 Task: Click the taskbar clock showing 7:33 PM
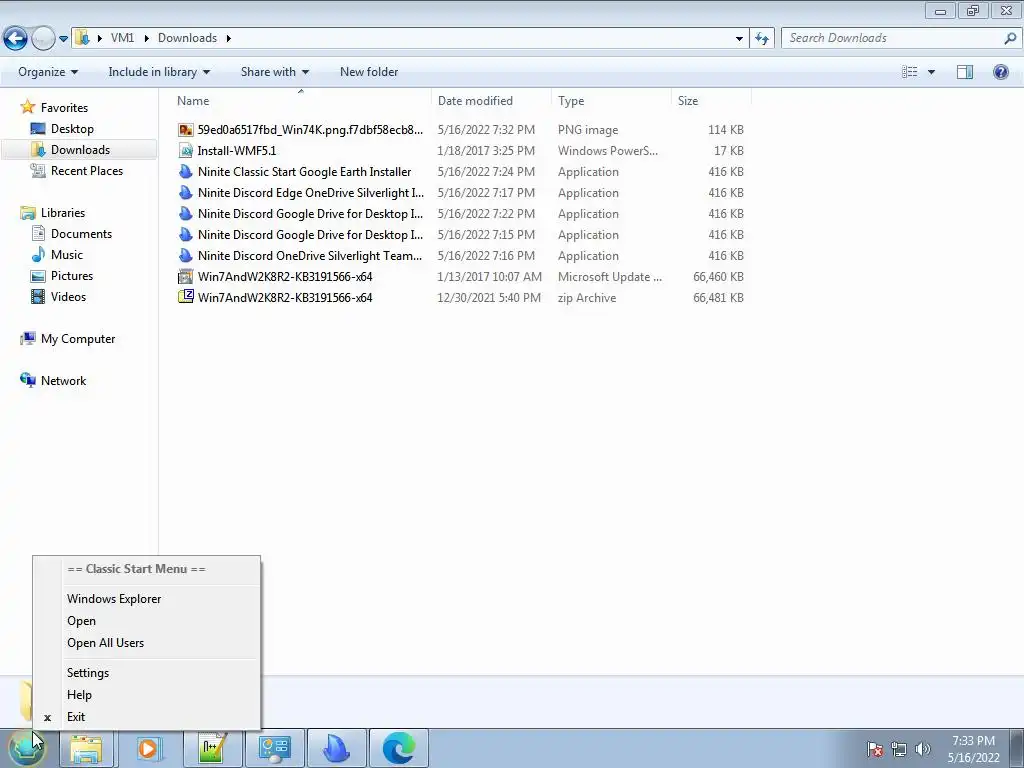tap(973, 749)
